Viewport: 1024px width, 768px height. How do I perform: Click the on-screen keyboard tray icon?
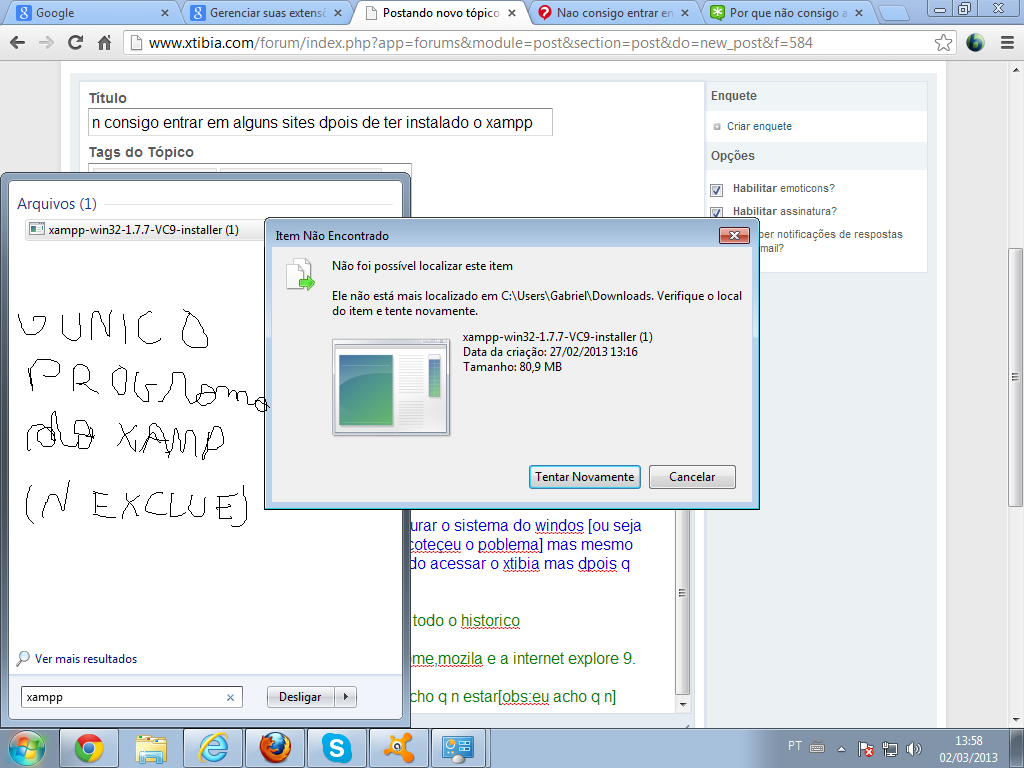tap(817, 748)
